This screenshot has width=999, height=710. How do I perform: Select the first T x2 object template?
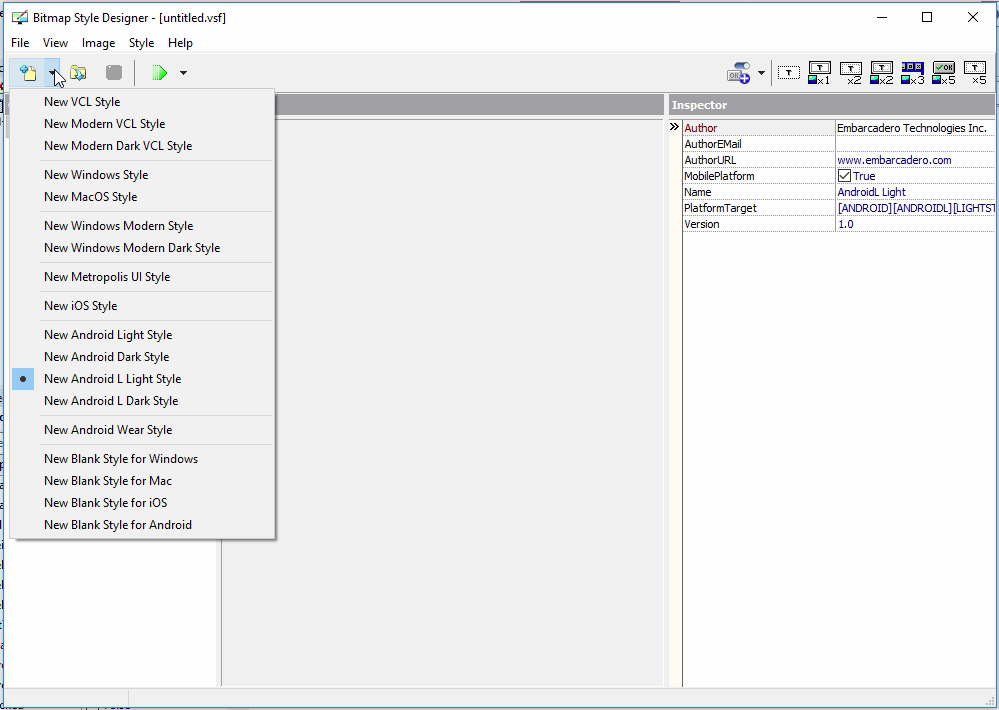pos(851,73)
